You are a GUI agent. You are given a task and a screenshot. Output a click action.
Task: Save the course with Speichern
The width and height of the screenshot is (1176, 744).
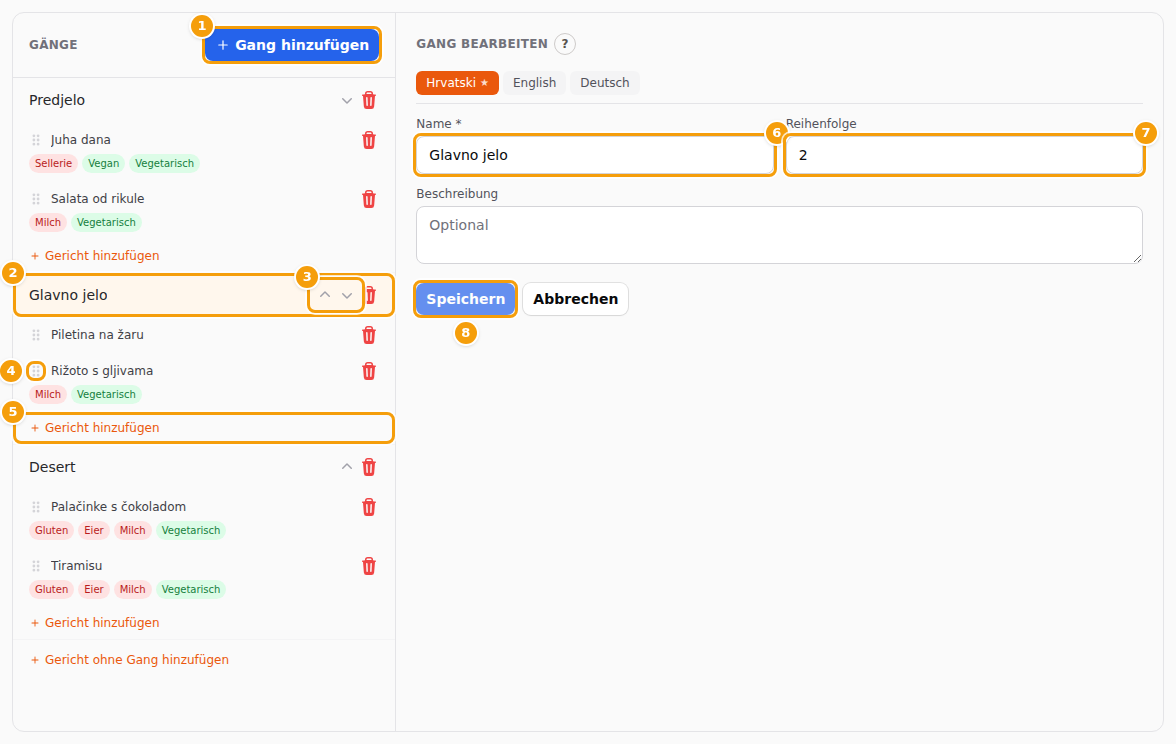[x=466, y=299]
